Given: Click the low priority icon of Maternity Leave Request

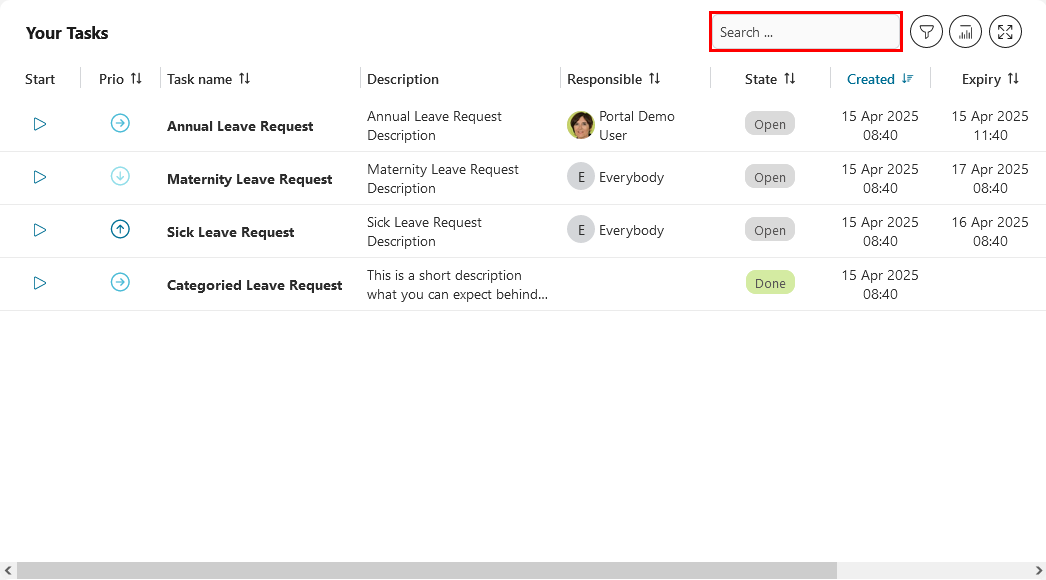Looking at the screenshot, I should coord(120,177).
